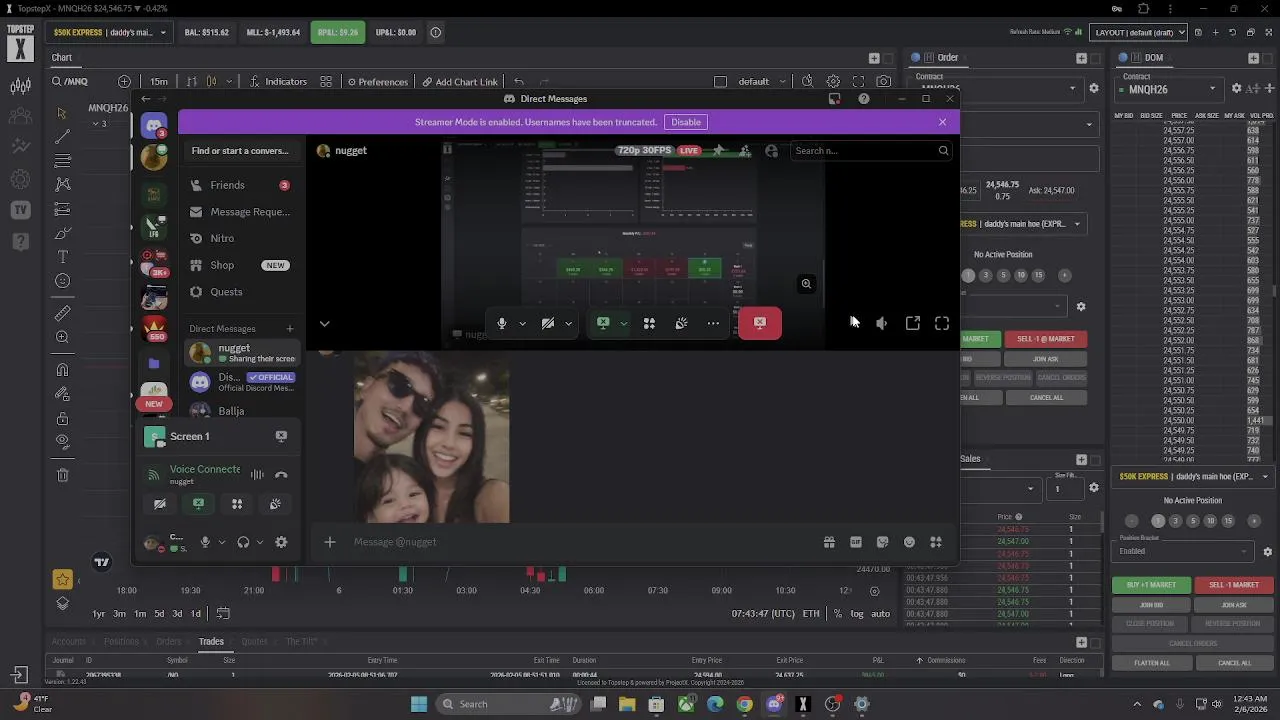Toggle screen share button in call controls
The image size is (1280, 720).
pos(603,323)
